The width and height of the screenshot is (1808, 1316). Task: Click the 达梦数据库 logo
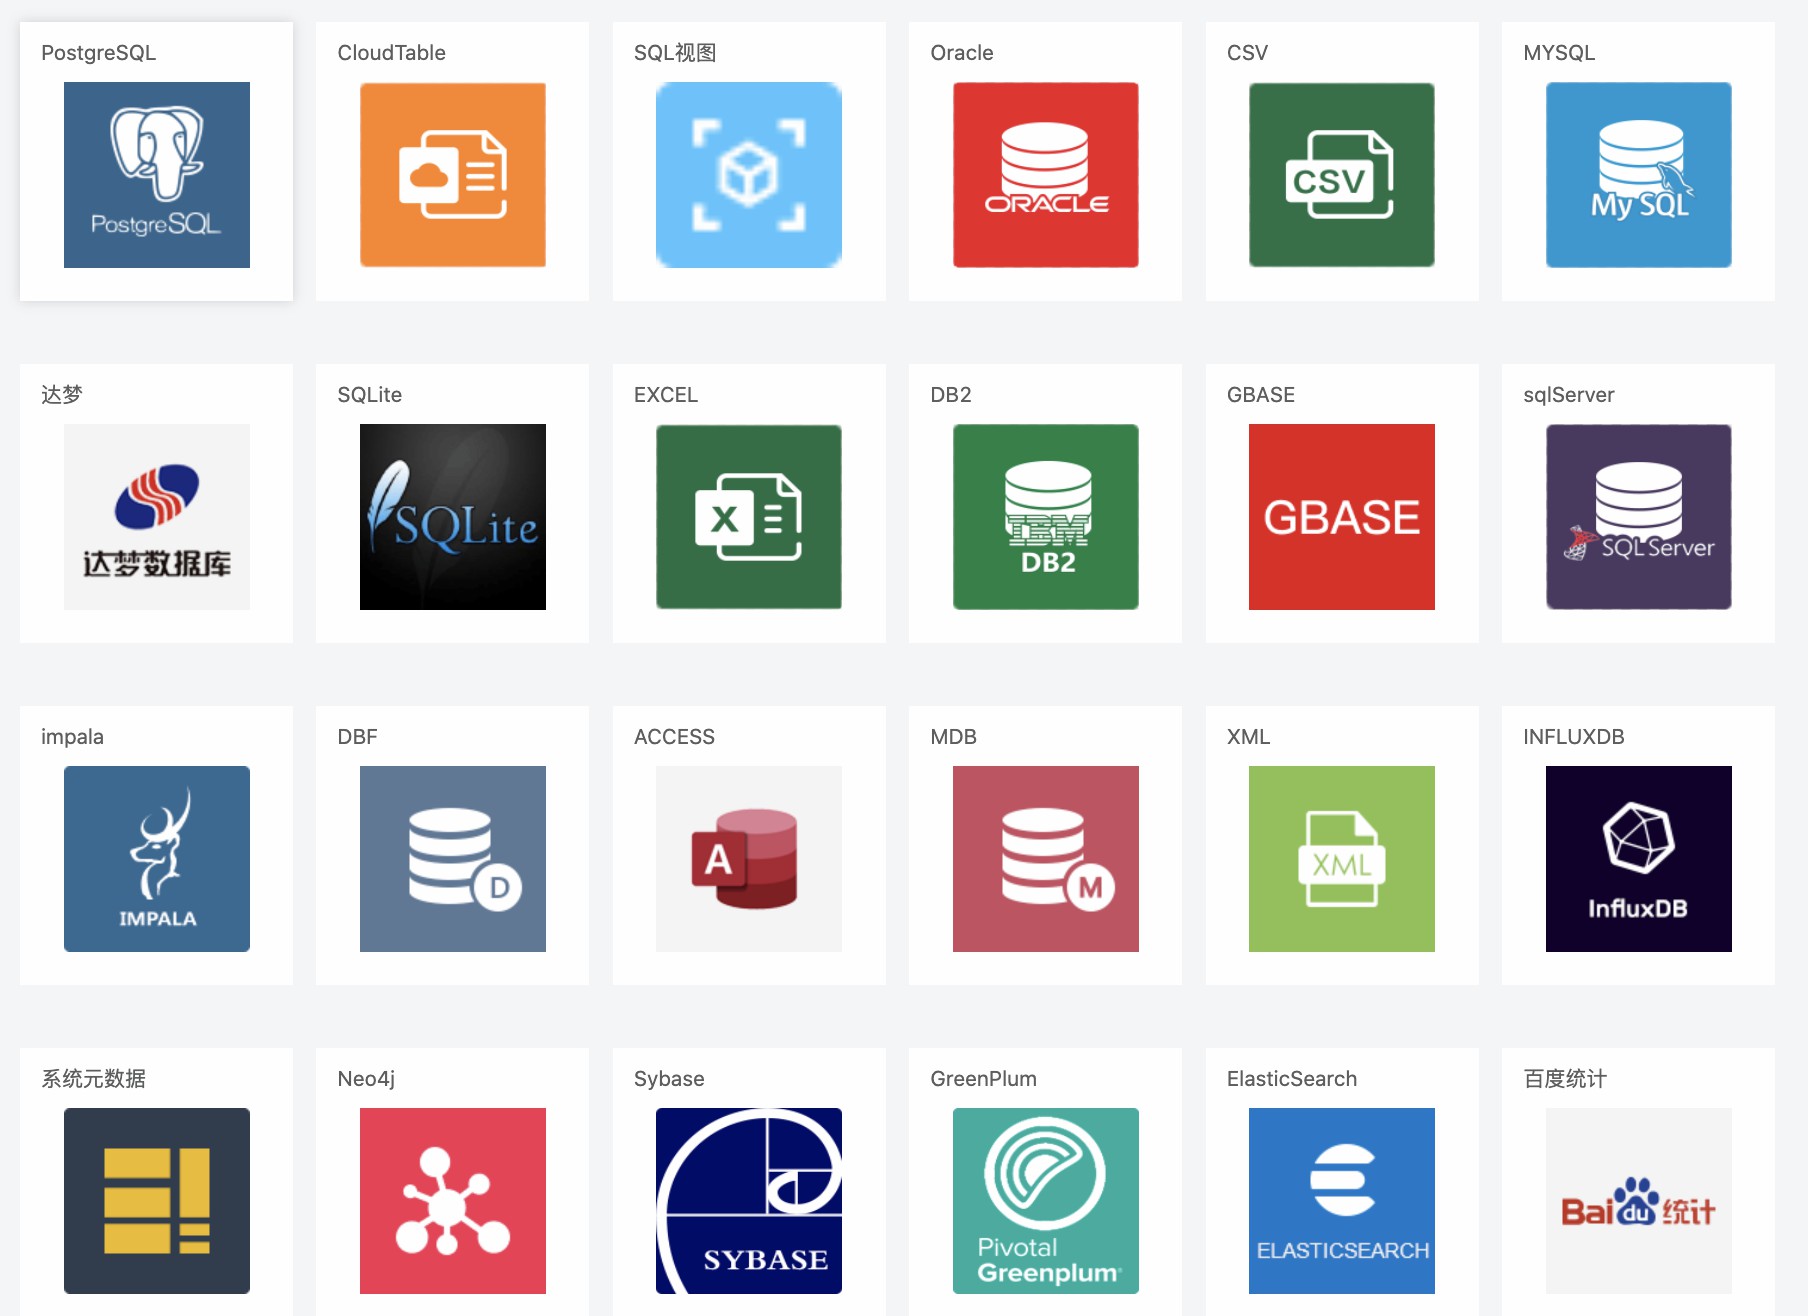pyautogui.click(x=156, y=517)
